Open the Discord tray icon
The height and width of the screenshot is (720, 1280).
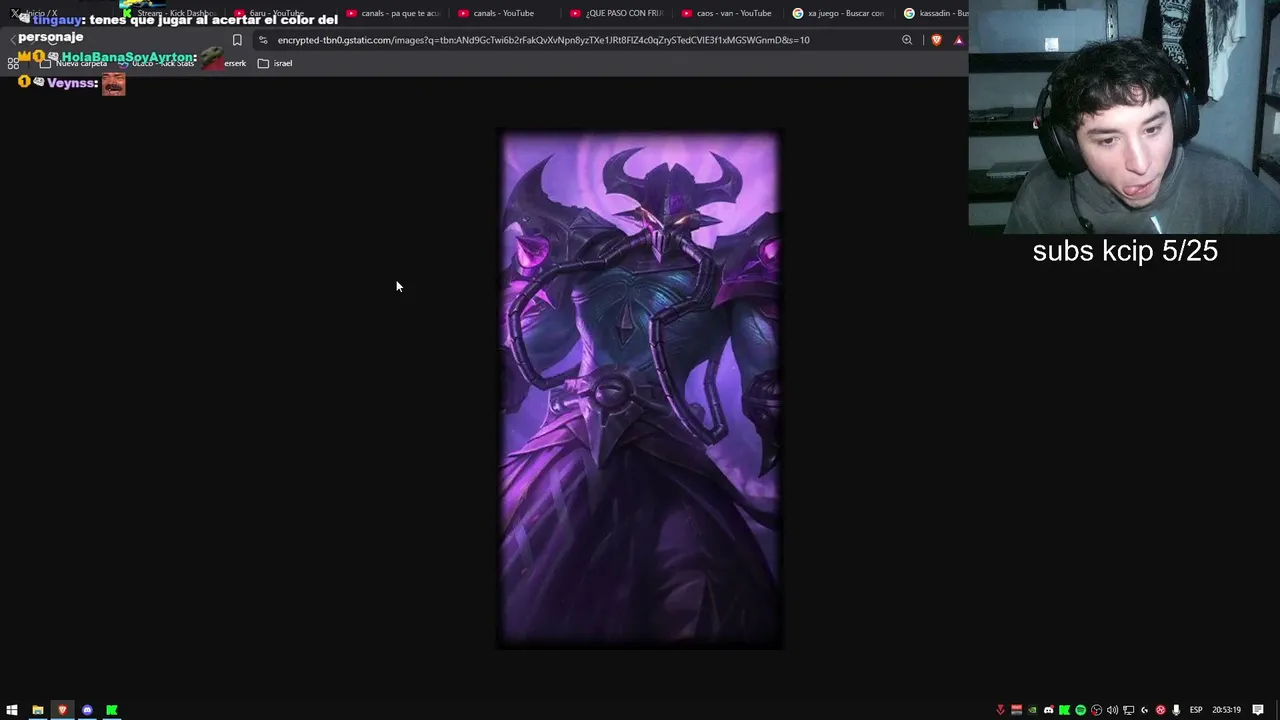(1048, 710)
